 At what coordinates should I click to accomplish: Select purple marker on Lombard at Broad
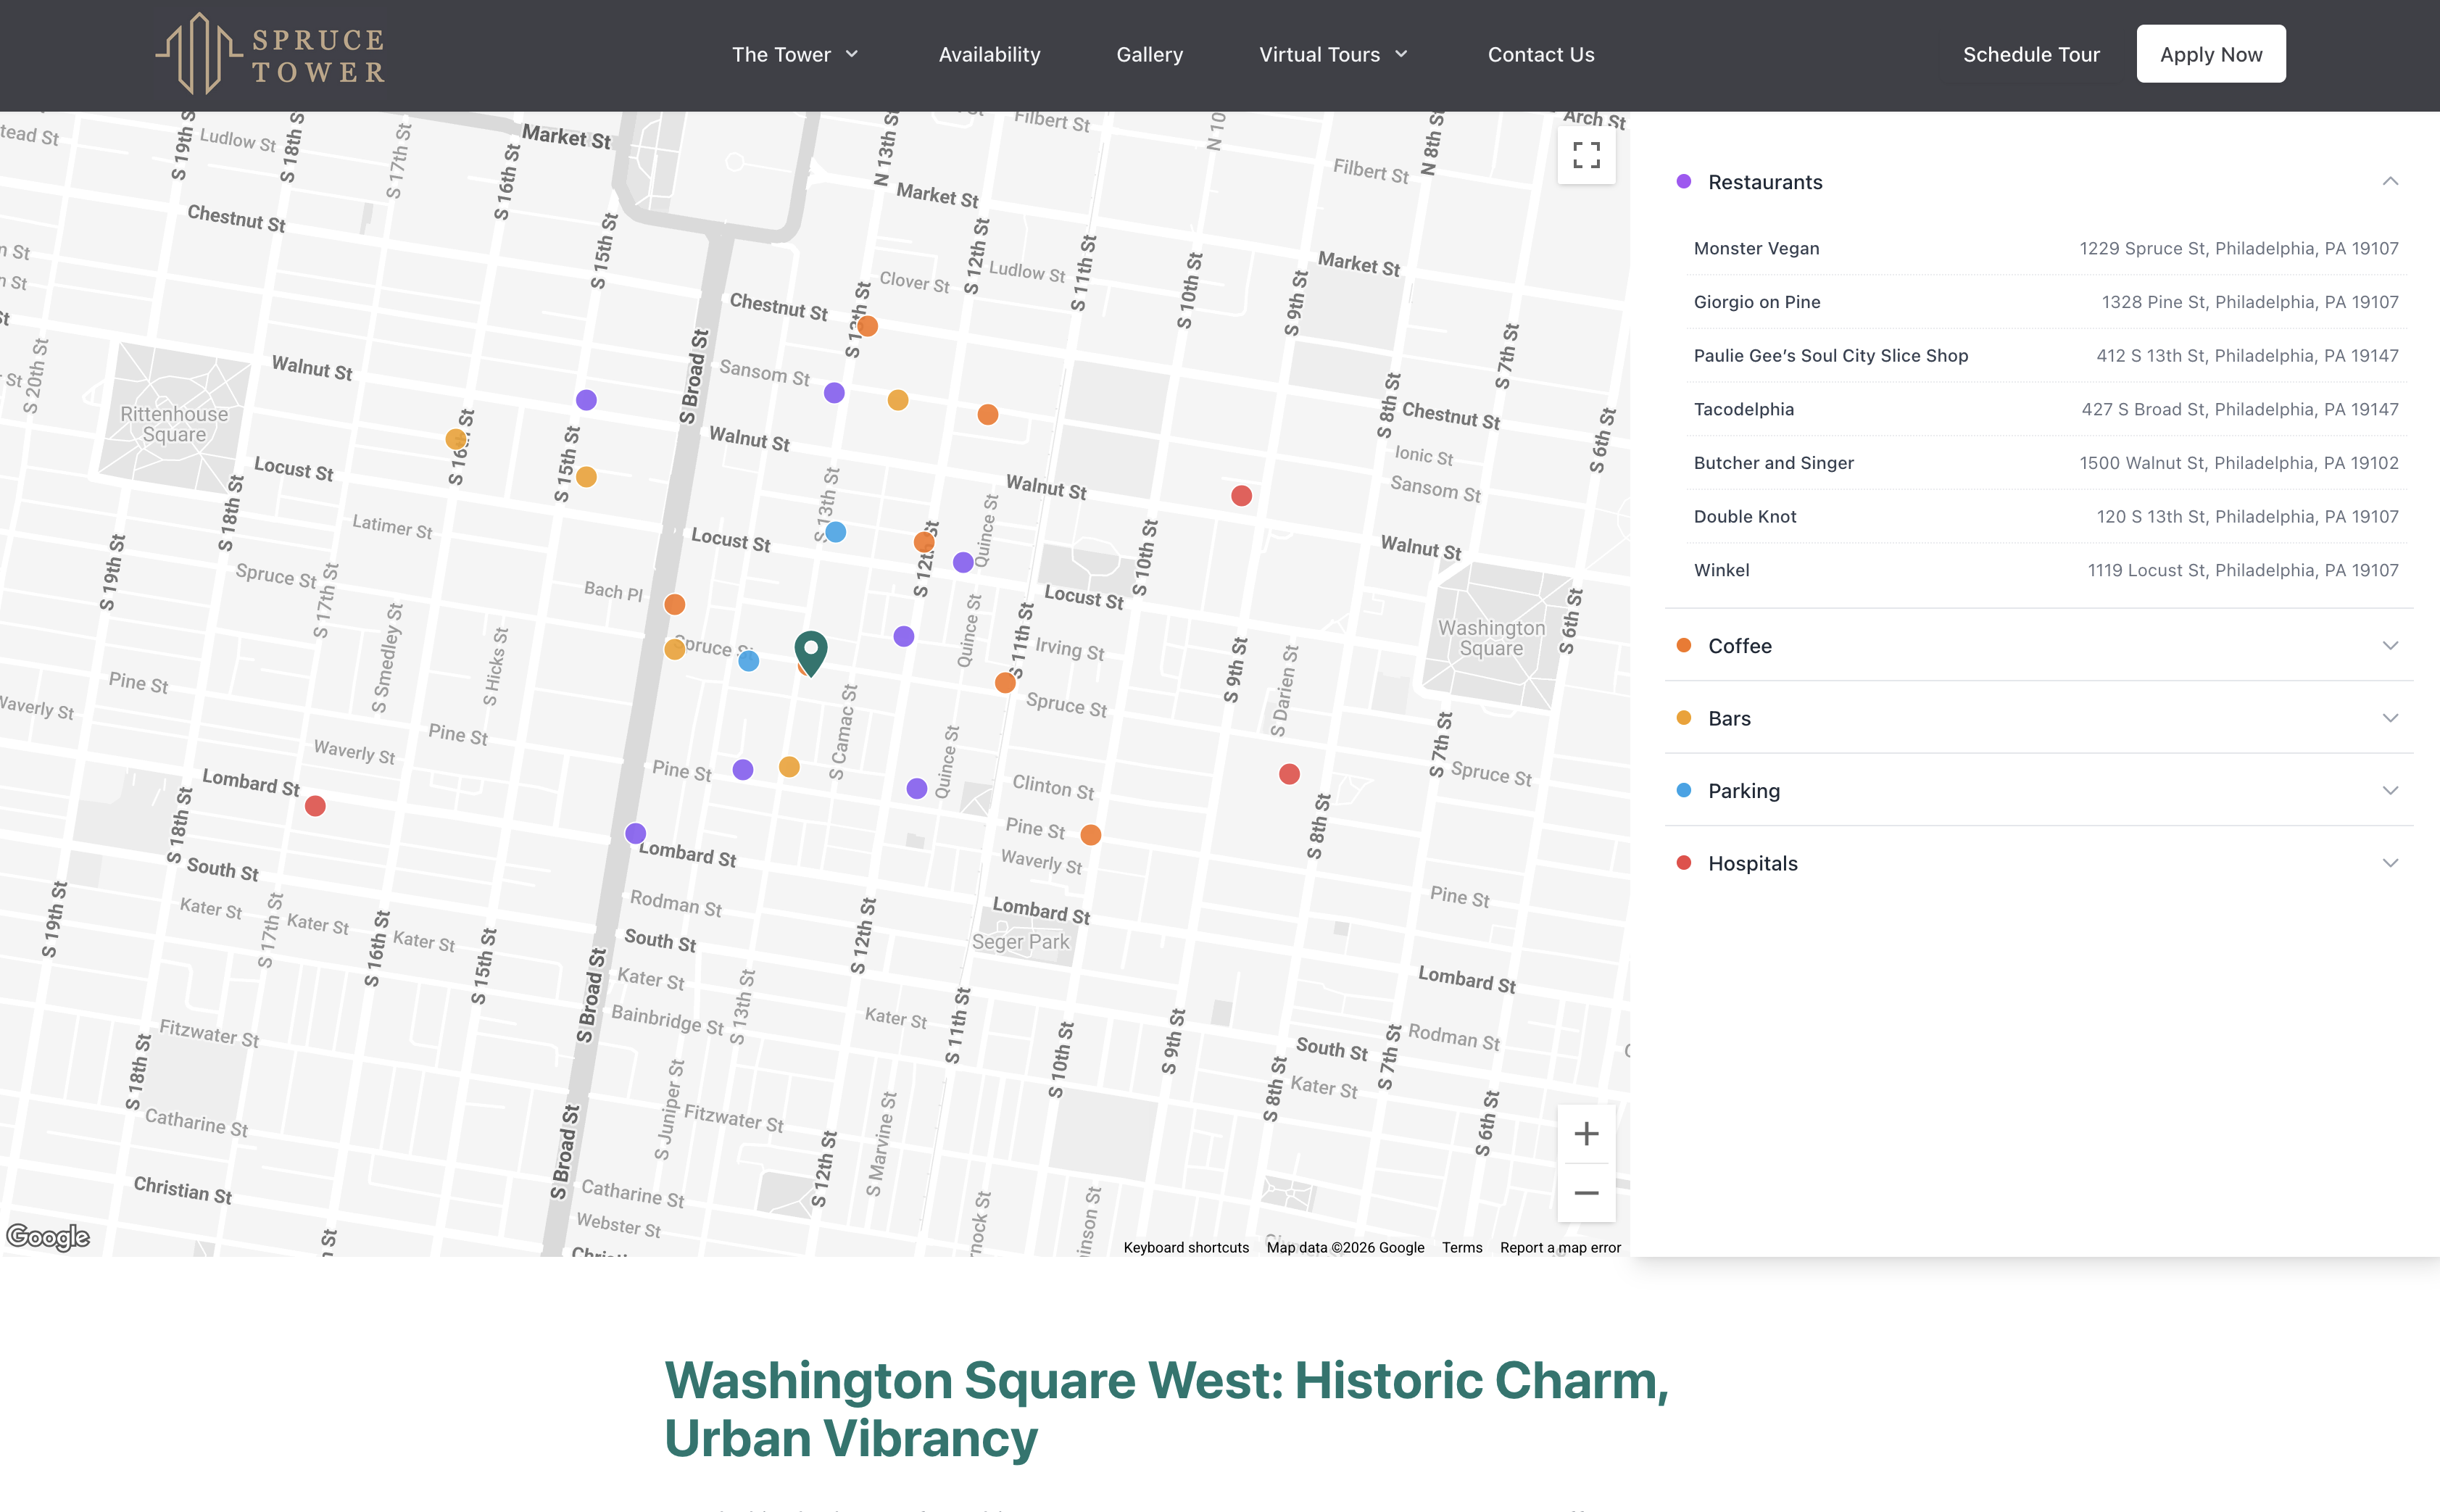pos(635,833)
